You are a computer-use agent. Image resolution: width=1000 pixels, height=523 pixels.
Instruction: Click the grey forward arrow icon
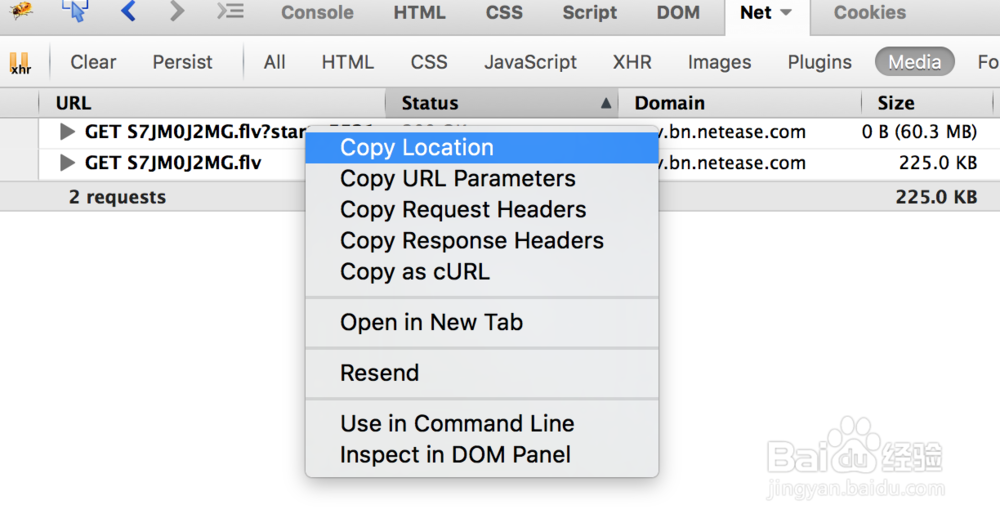[x=177, y=12]
